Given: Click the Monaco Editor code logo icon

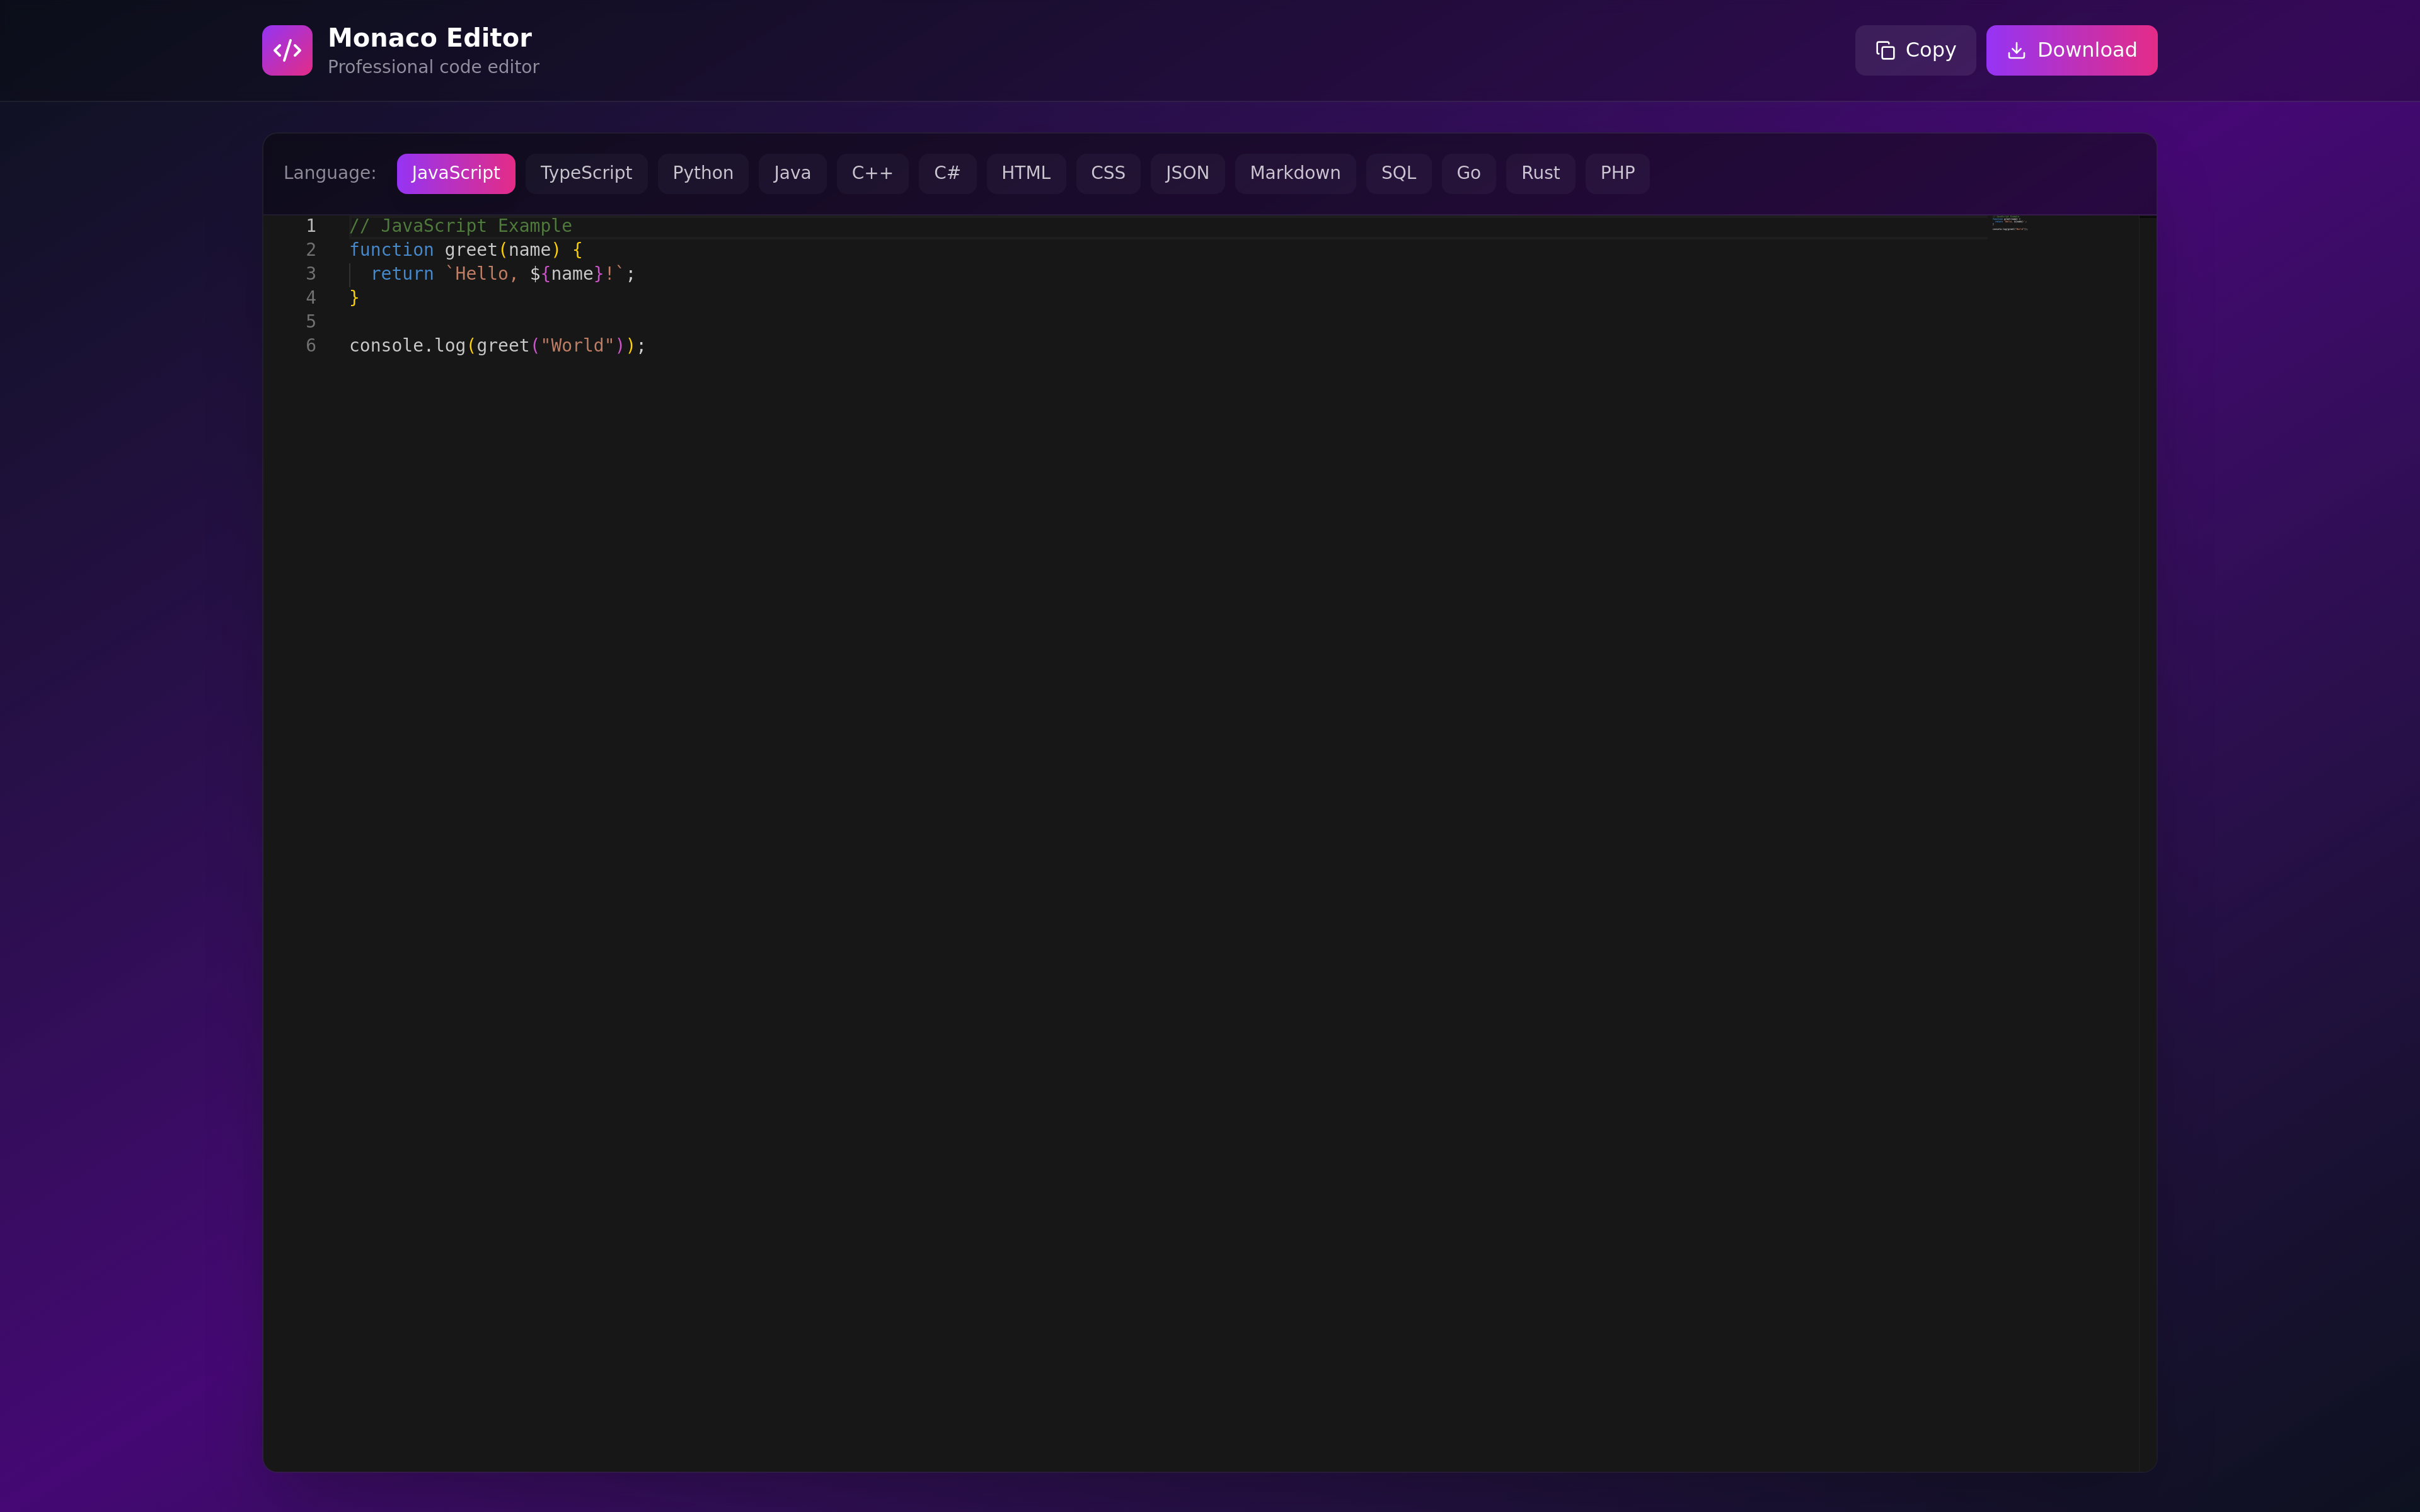Looking at the screenshot, I should pos(287,50).
